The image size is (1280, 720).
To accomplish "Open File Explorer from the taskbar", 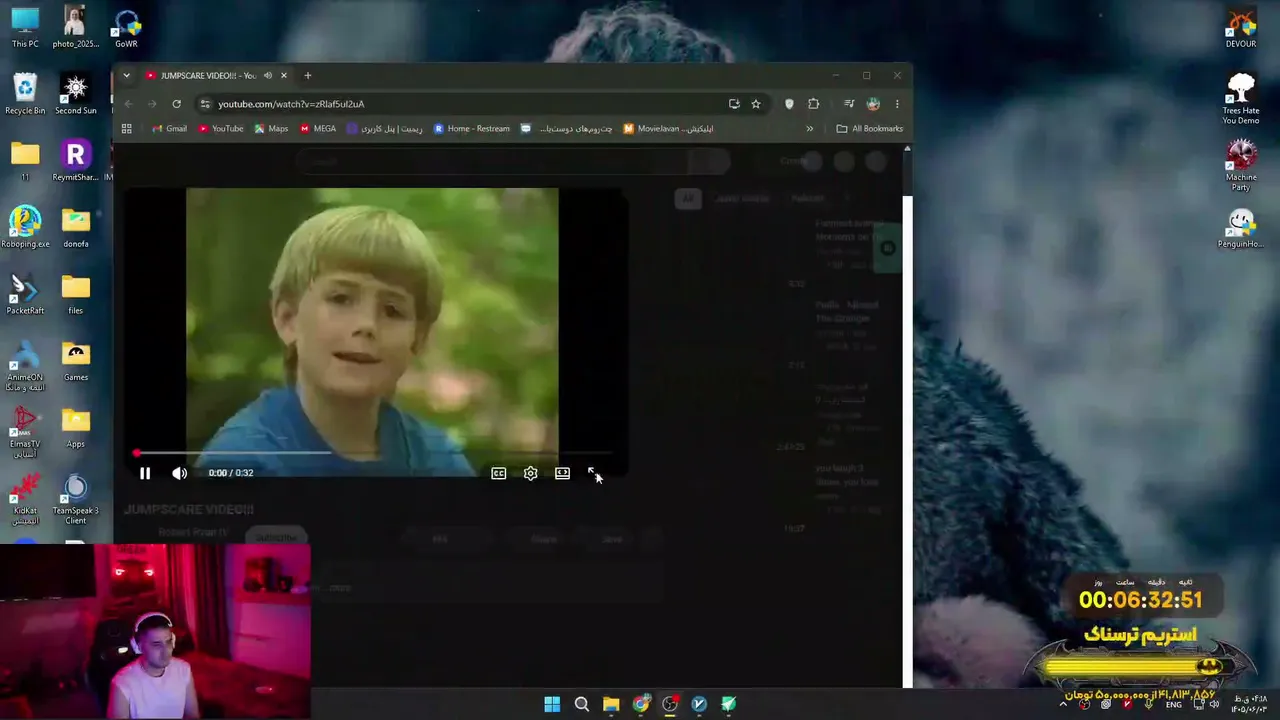I will 611,704.
